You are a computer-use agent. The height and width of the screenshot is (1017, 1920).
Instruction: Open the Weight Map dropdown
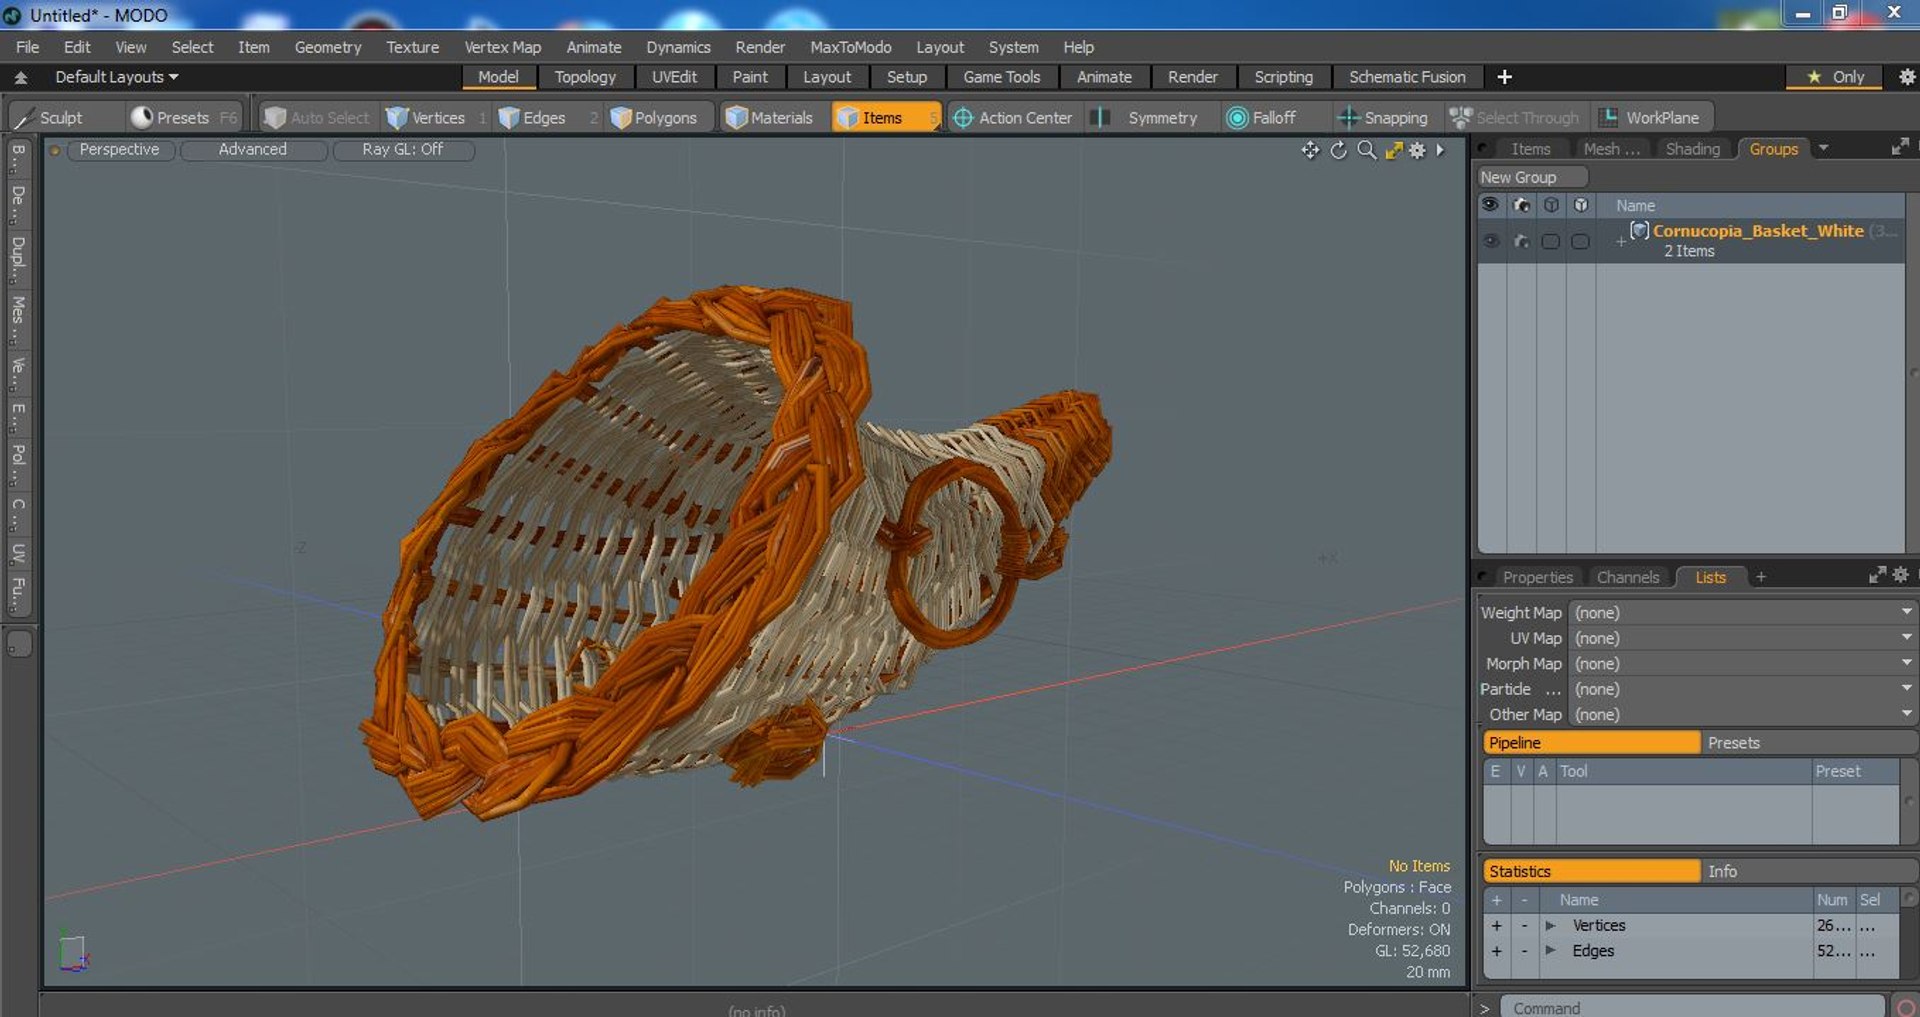click(1742, 612)
